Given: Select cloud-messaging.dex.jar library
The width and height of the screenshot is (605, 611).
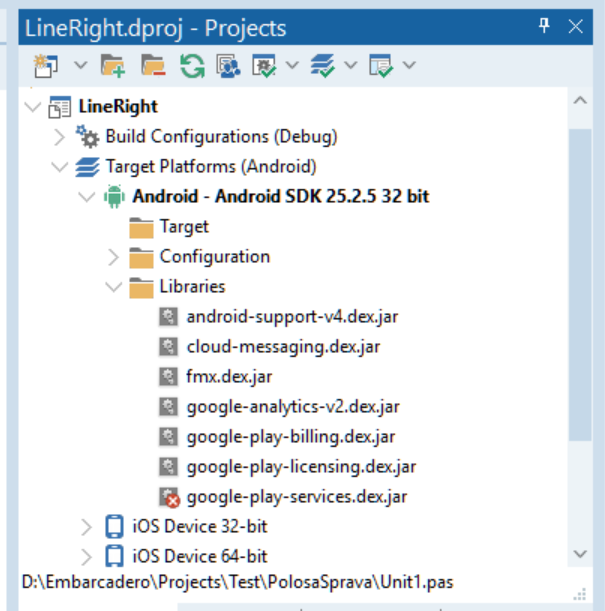Looking at the screenshot, I should pyautogui.click(x=283, y=347).
